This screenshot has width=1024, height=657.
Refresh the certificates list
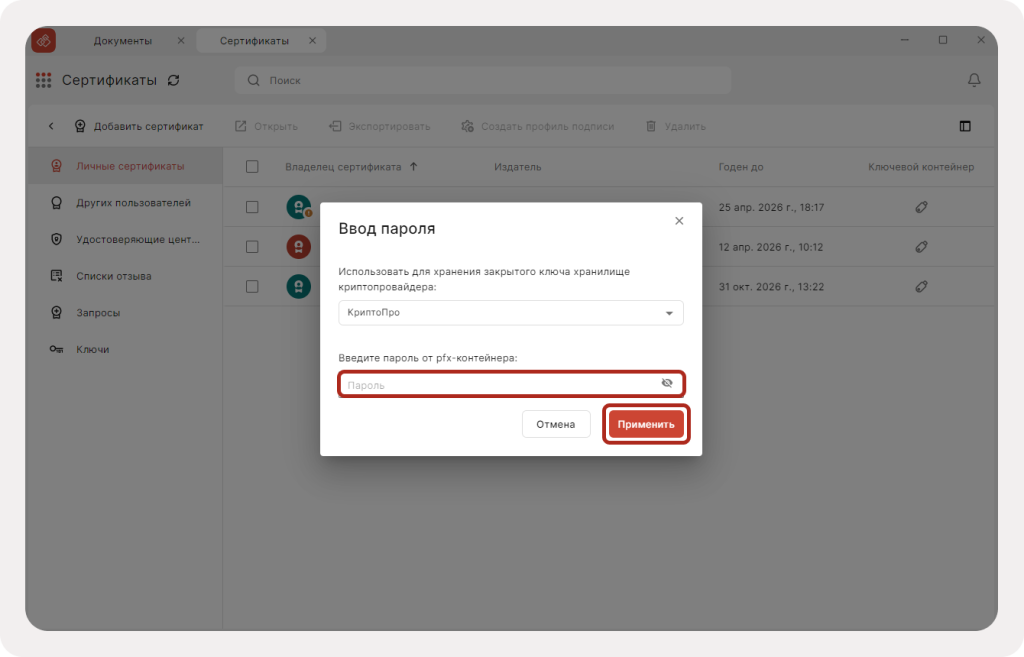174,80
